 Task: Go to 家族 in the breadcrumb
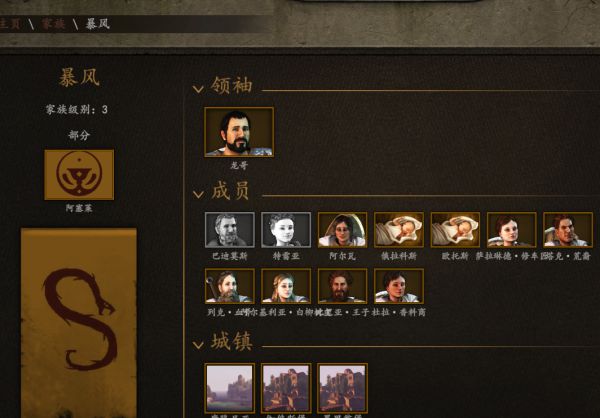pos(53,24)
